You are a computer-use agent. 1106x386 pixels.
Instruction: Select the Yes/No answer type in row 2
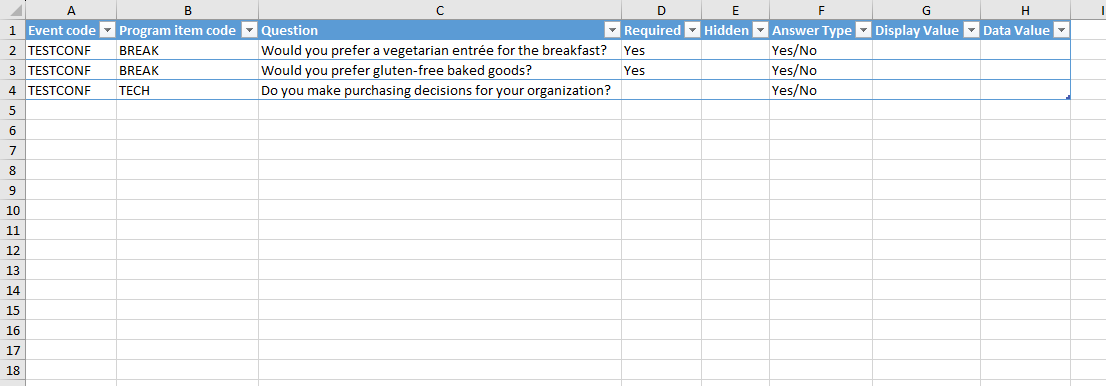click(821, 51)
